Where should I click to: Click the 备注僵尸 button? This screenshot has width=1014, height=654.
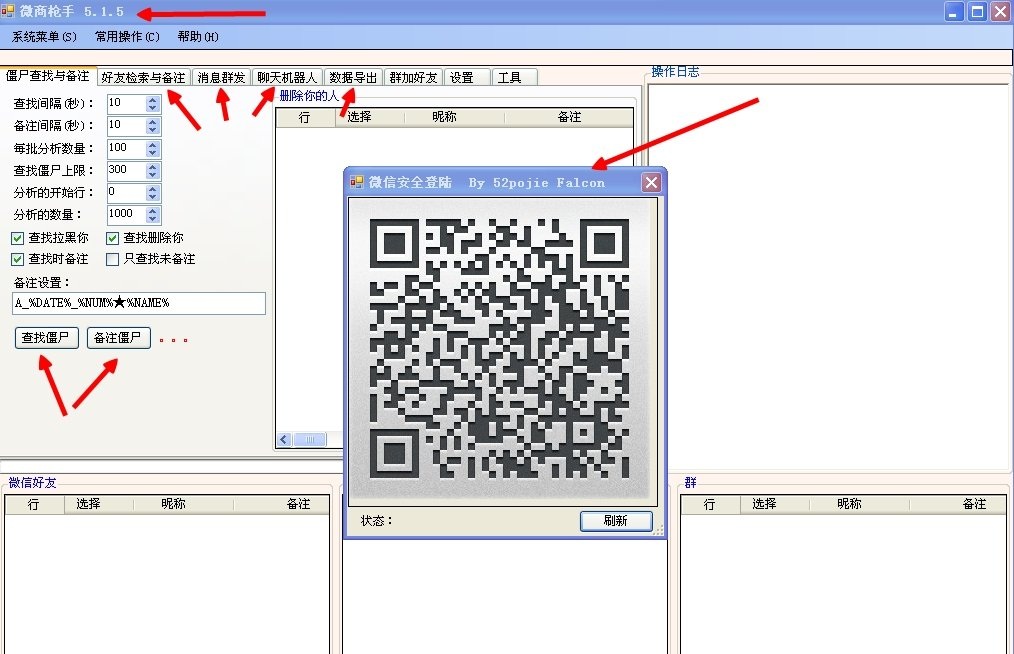click(118, 338)
